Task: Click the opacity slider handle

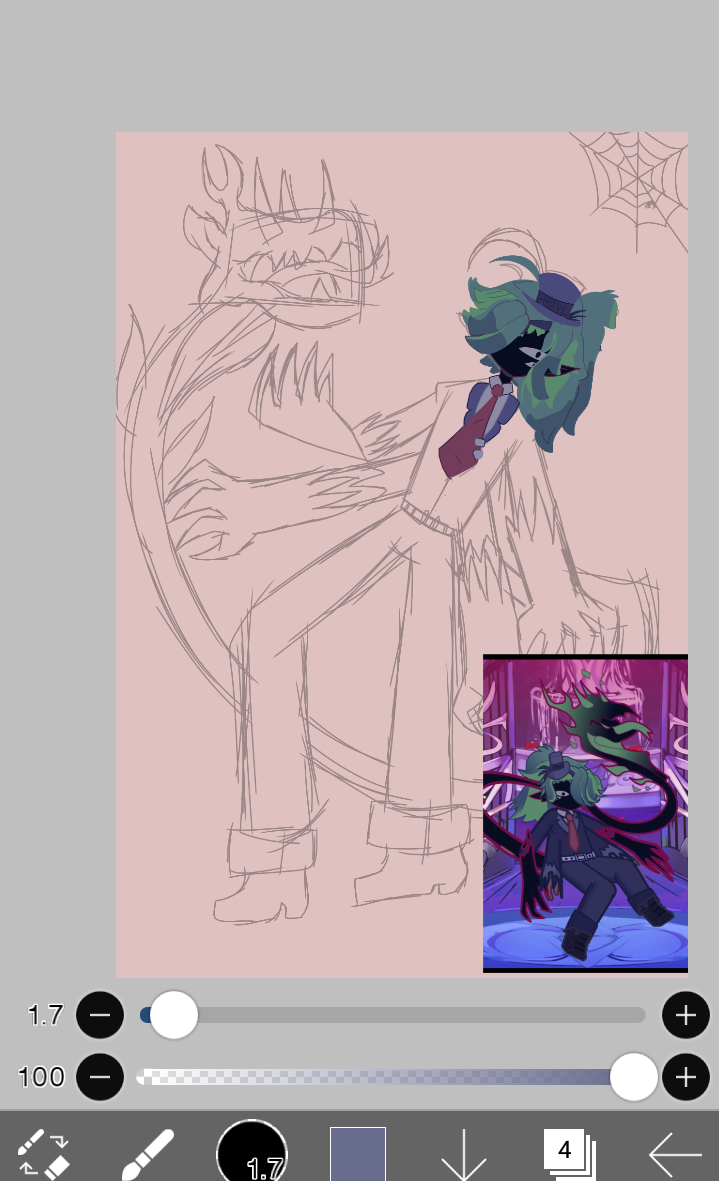Action: click(x=633, y=1077)
